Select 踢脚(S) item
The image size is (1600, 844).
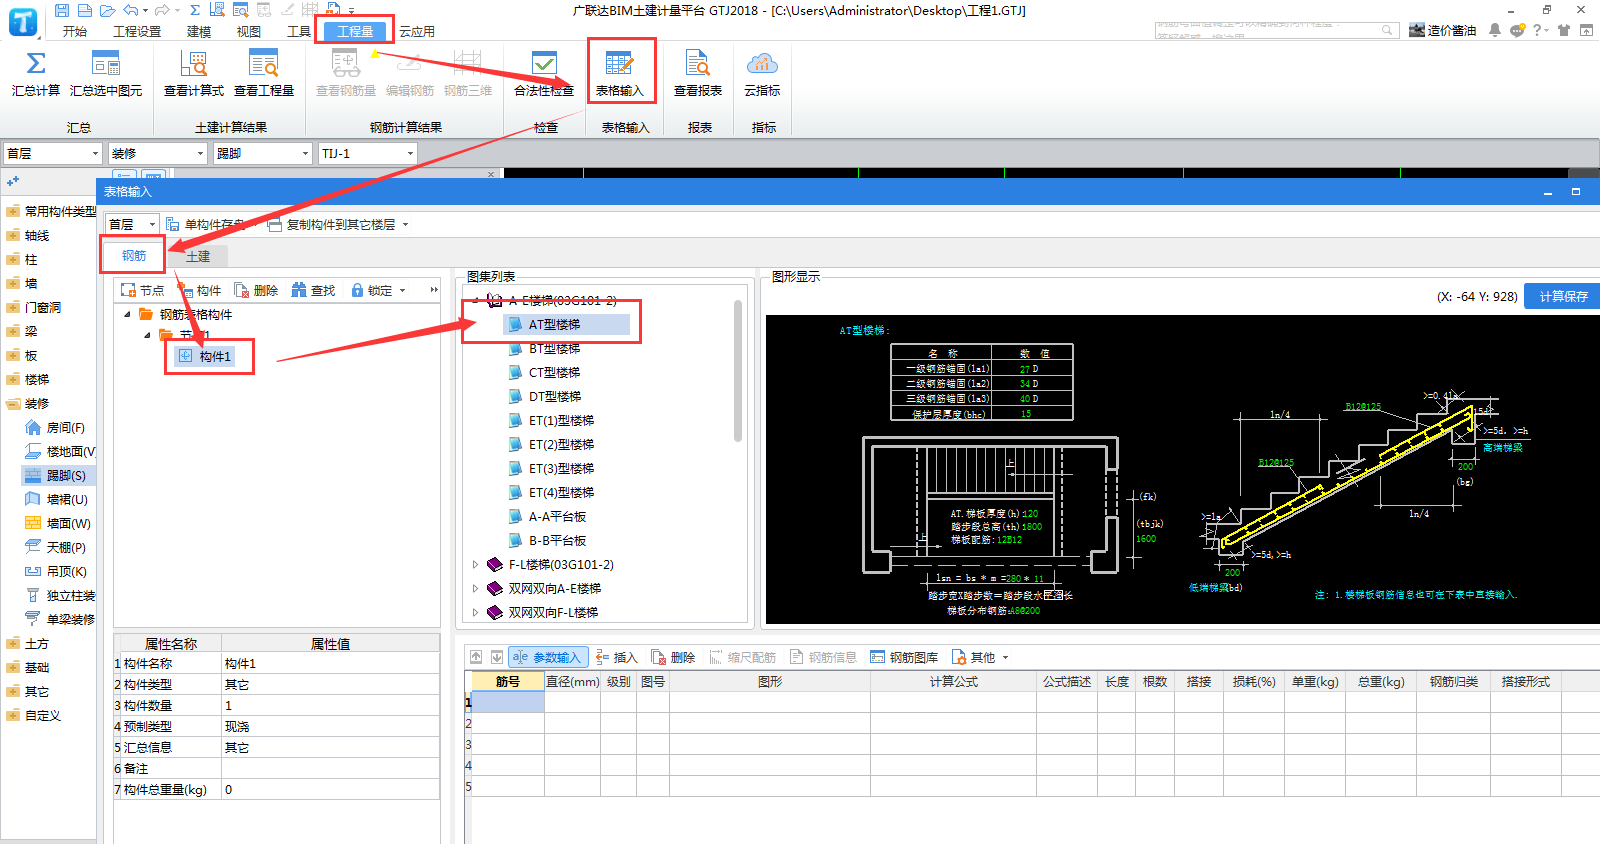(58, 475)
